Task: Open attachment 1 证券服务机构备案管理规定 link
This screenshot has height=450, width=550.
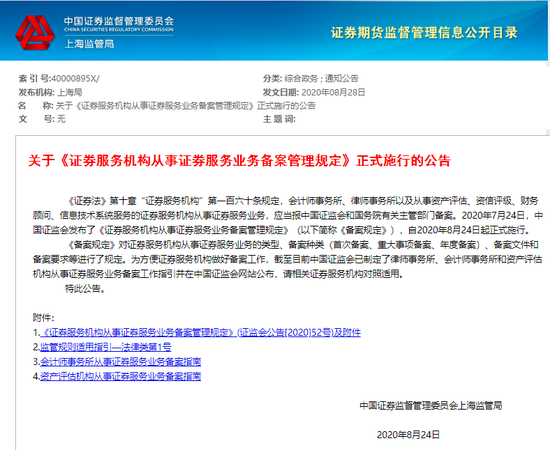Action: pos(200,332)
